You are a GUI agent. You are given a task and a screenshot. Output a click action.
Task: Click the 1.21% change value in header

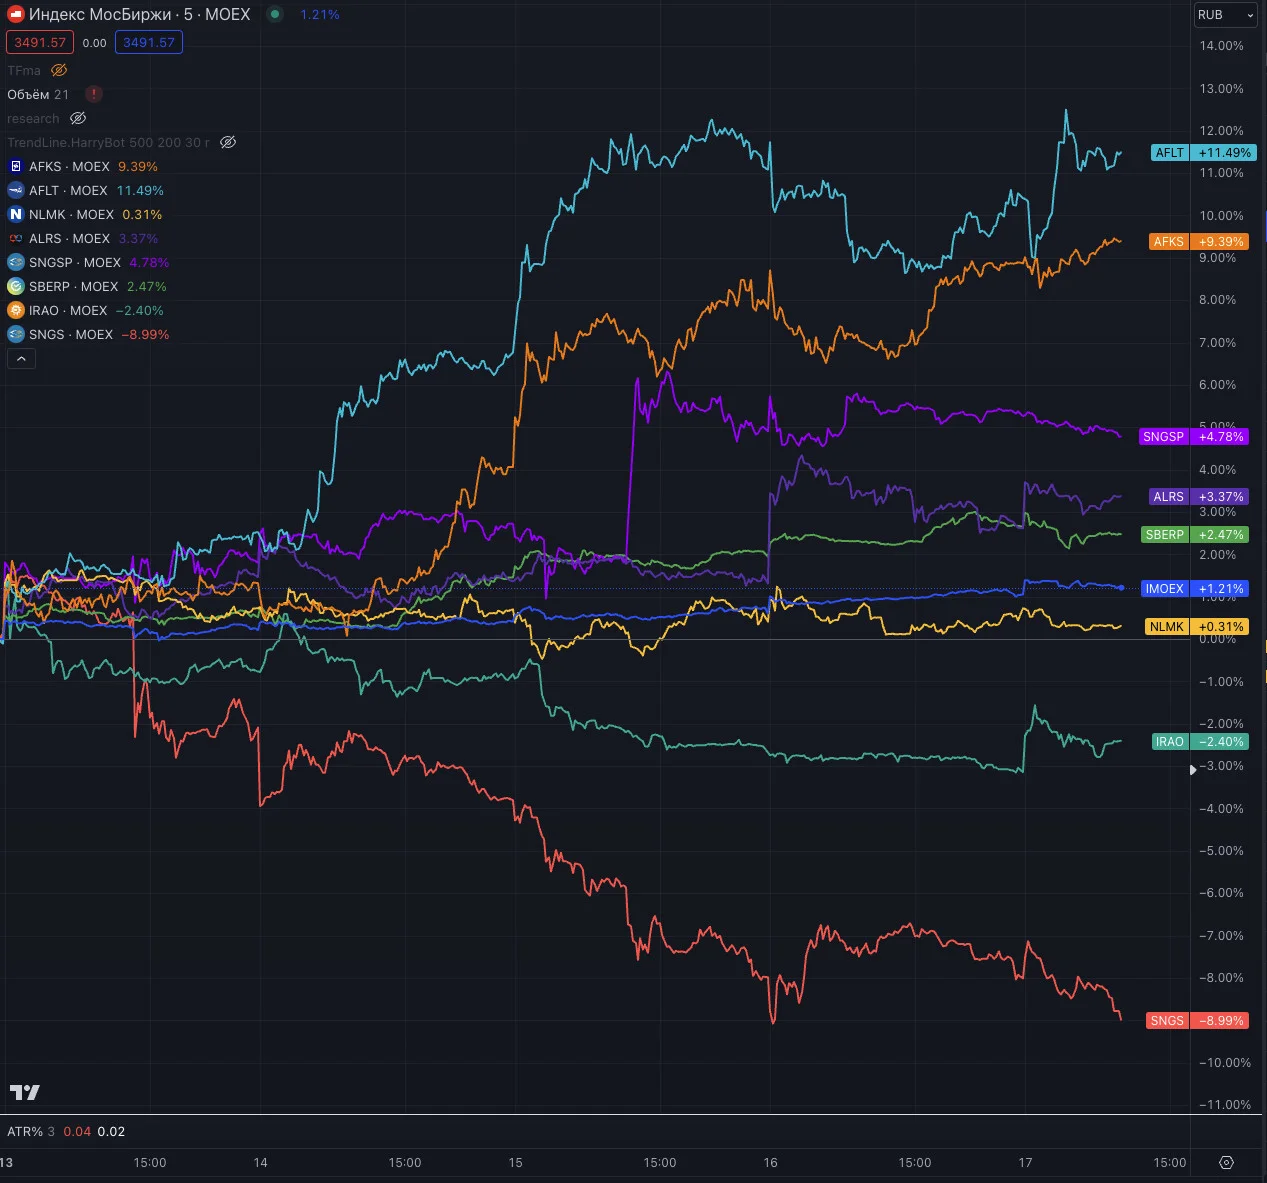click(x=320, y=14)
